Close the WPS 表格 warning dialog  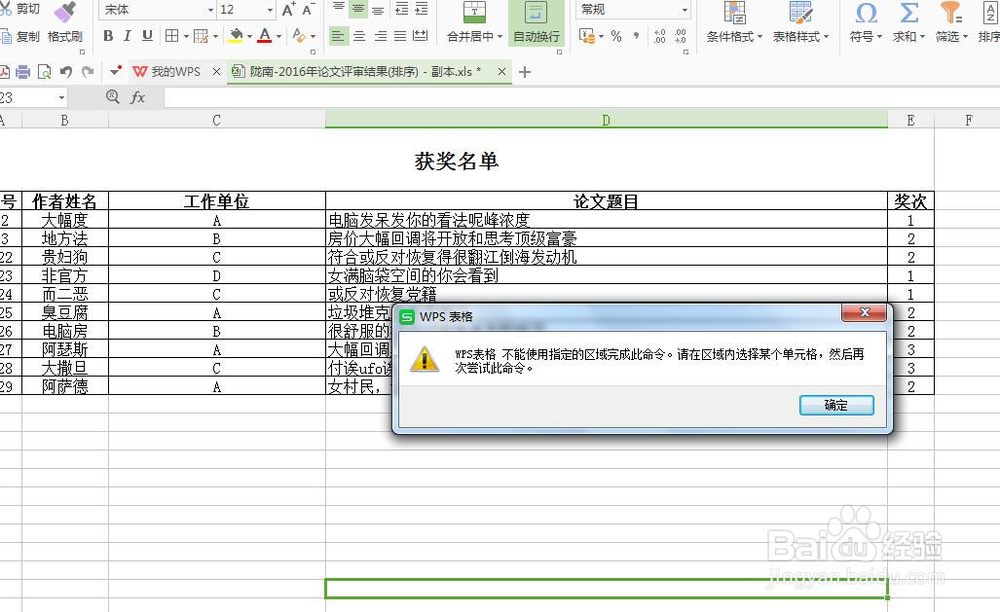[864, 312]
